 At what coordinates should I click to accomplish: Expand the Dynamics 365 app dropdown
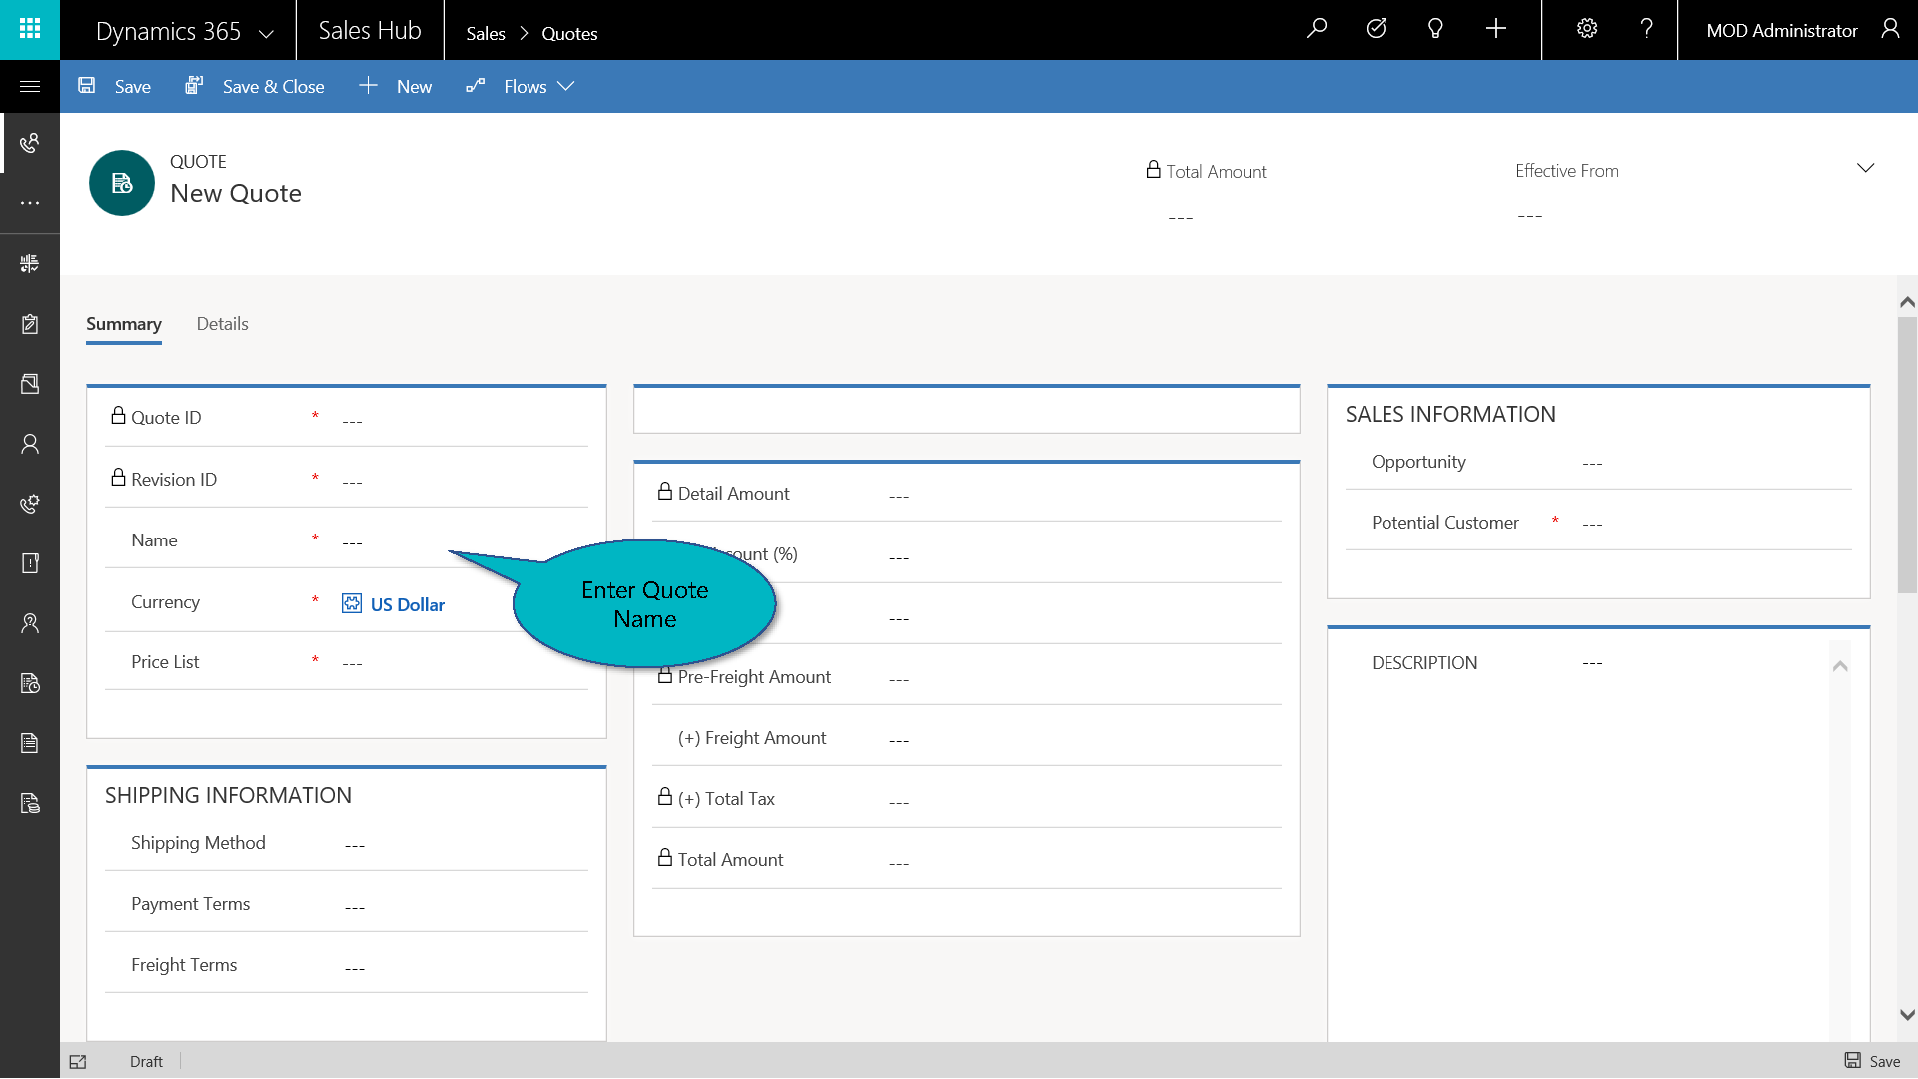pos(266,33)
